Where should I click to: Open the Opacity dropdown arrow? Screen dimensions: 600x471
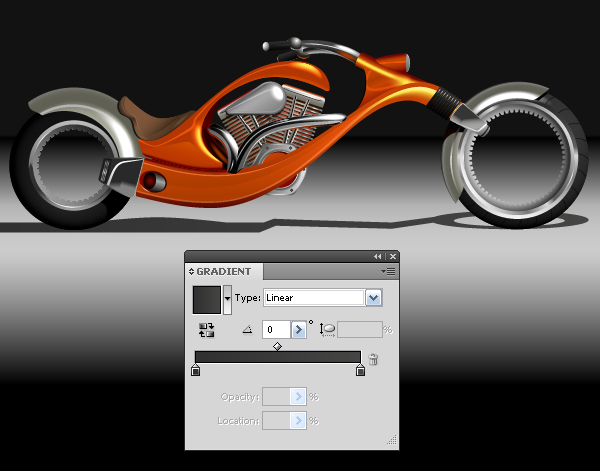298,397
